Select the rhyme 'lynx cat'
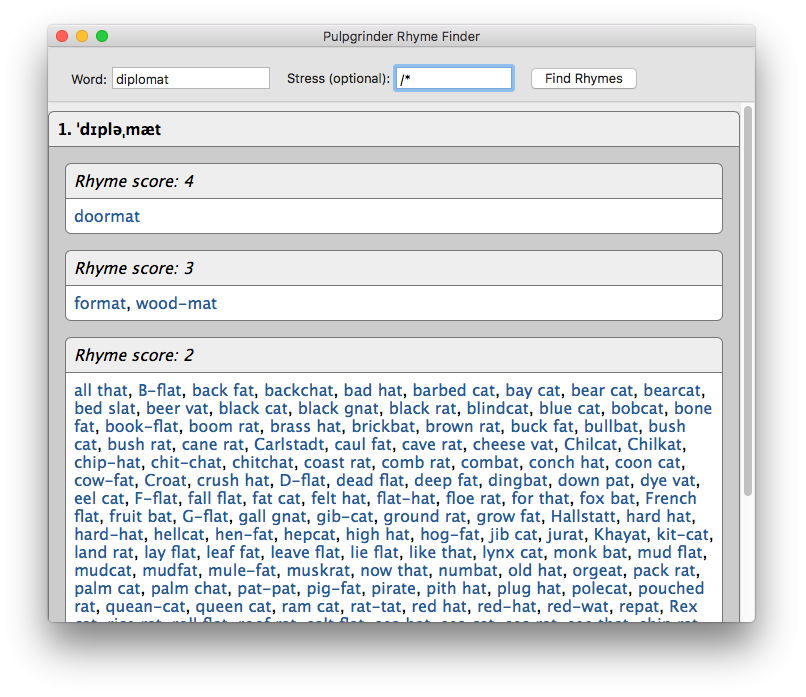The image size is (806, 697). coord(512,553)
